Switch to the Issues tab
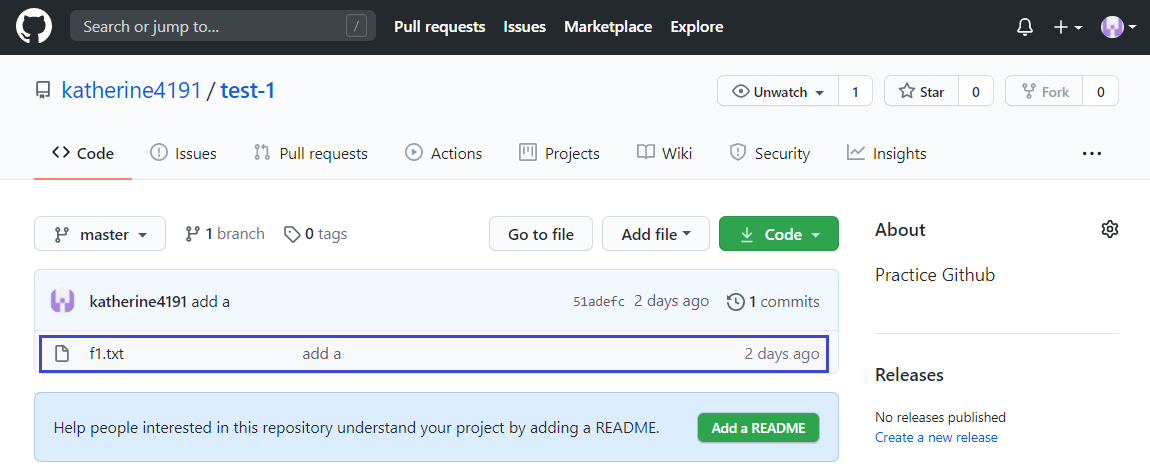 183,153
